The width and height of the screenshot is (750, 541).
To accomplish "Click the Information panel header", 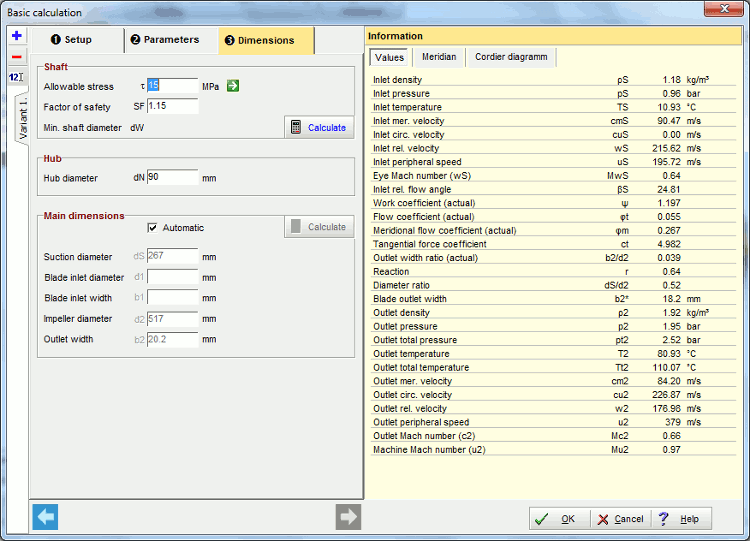I will 554,36.
